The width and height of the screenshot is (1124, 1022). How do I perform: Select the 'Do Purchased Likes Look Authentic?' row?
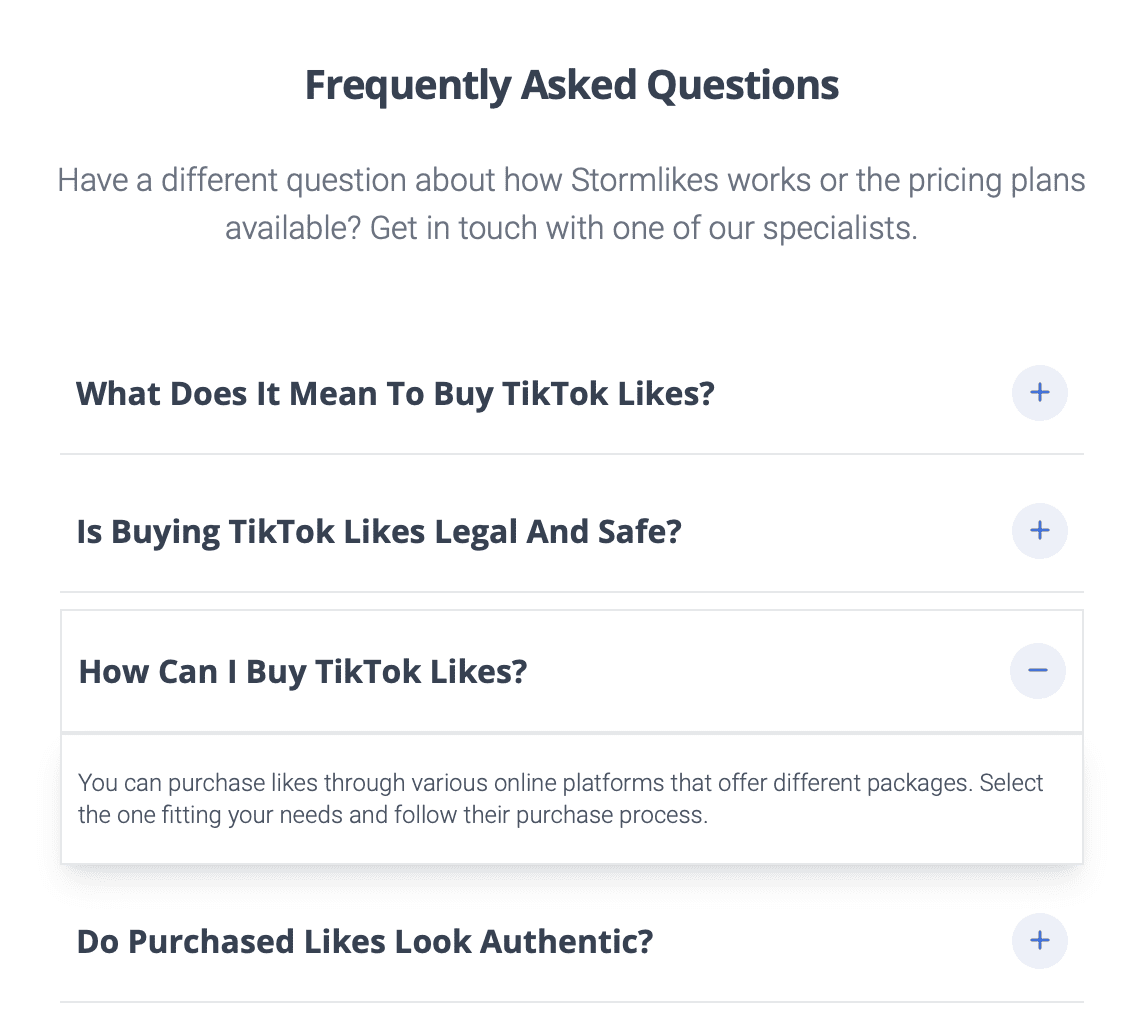364,941
